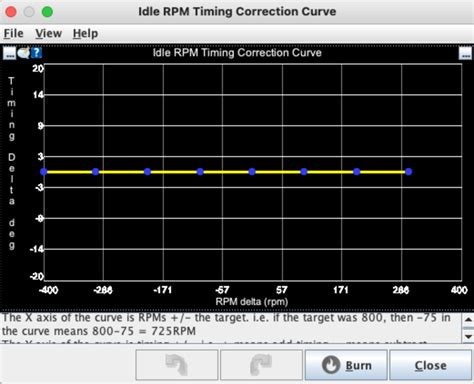Click the 'RPM delta (rpm)' axis label

coord(252,302)
